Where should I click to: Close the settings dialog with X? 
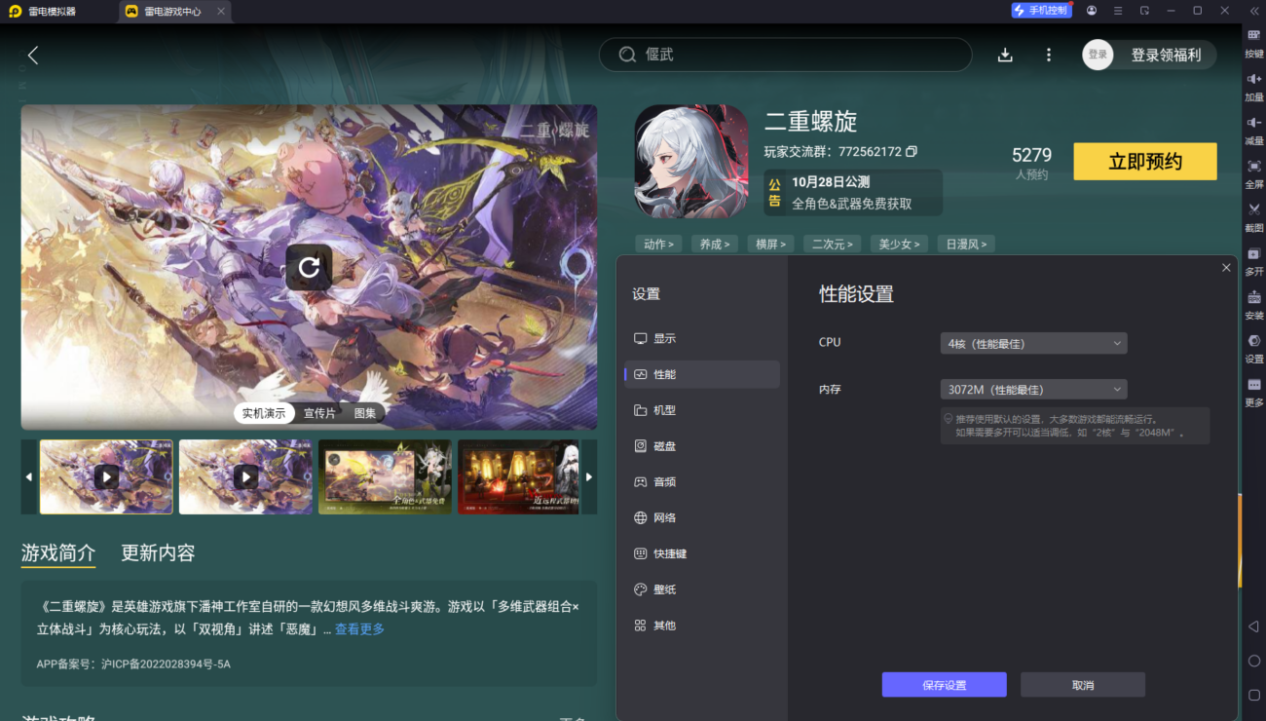pyautogui.click(x=1226, y=268)
